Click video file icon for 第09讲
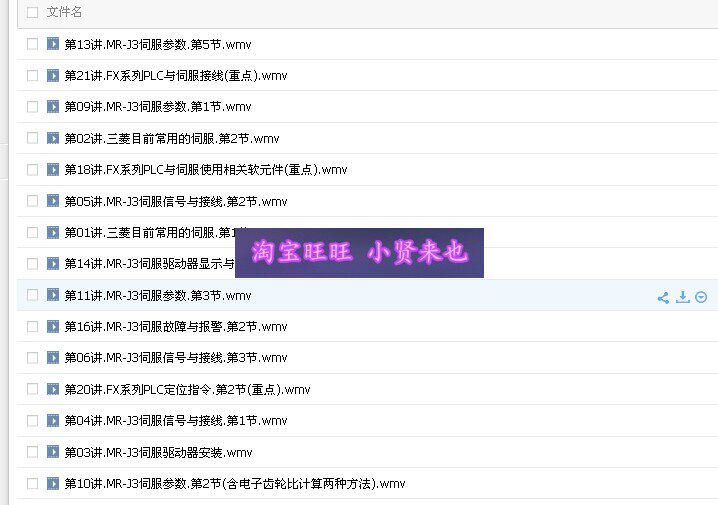The image size is (718, 505). pyautogui.click(x=53, y=106)
